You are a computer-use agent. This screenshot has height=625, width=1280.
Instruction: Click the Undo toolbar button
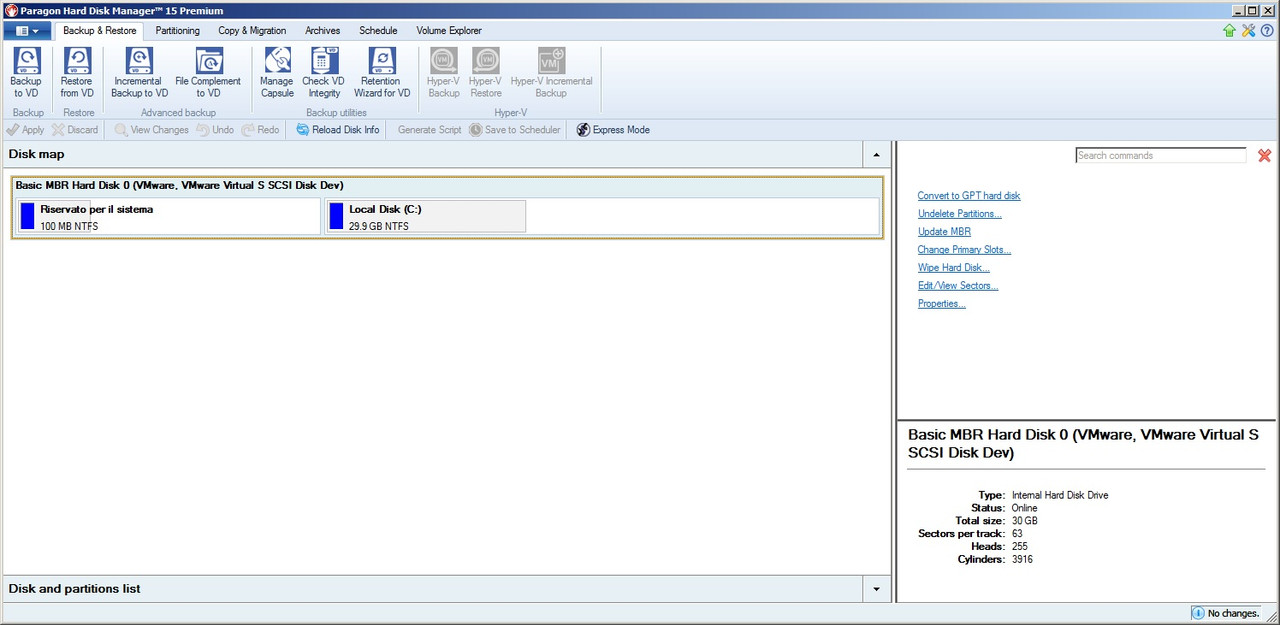click(x=215, y=130)
